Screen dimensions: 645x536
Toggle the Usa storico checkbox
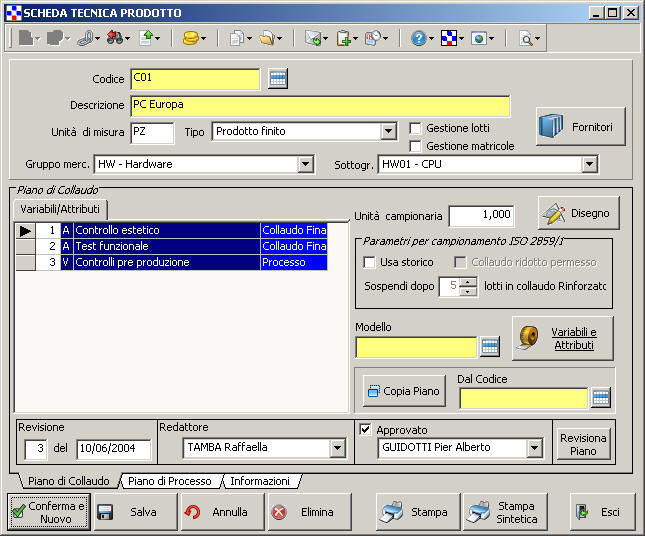pyautogui.click(x=369, y=262)
